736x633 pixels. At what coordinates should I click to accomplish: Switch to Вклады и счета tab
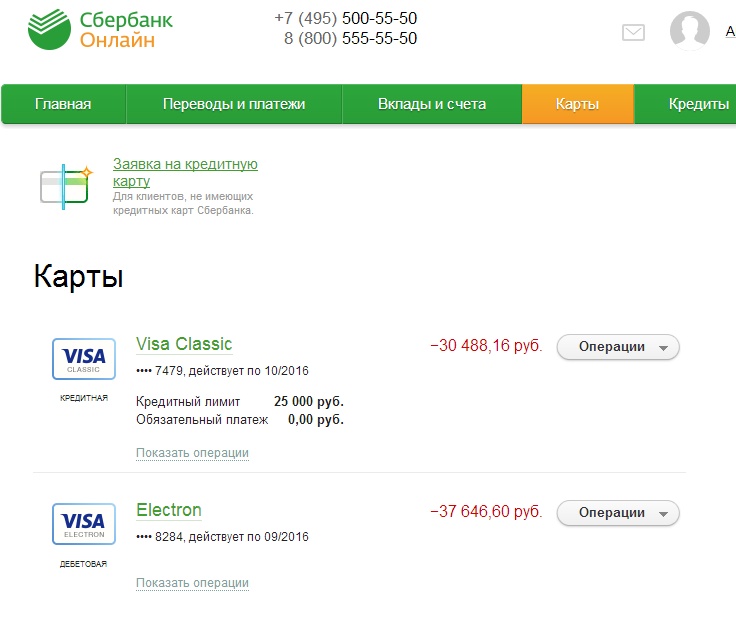[x=432, y=104]
